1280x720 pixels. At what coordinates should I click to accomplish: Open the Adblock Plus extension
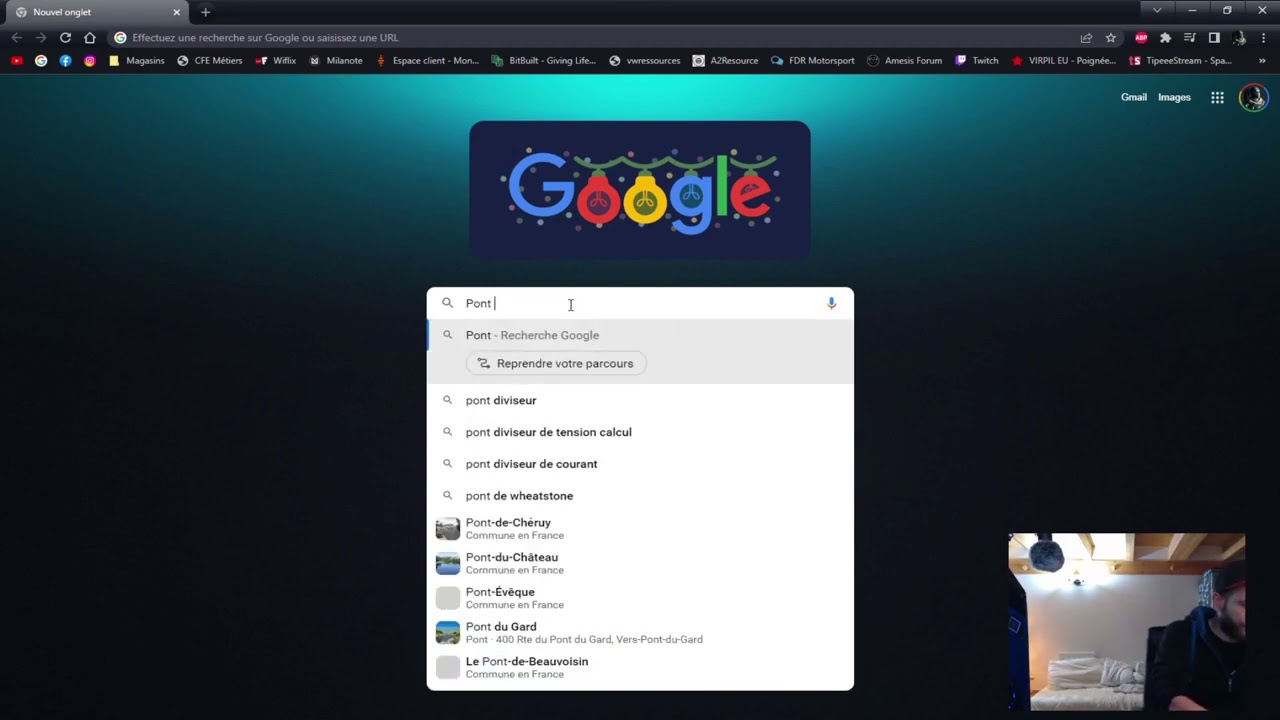(x=1141, y=38)
